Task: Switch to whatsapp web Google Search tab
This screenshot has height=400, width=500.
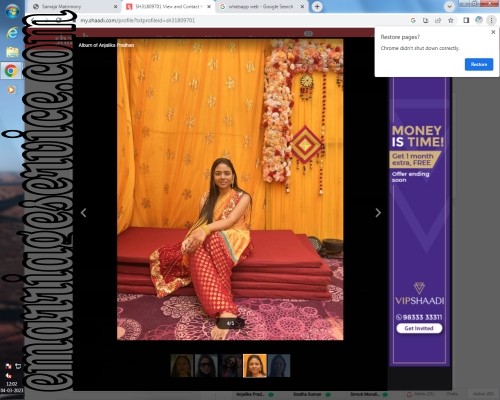Action: pos(261,6)
